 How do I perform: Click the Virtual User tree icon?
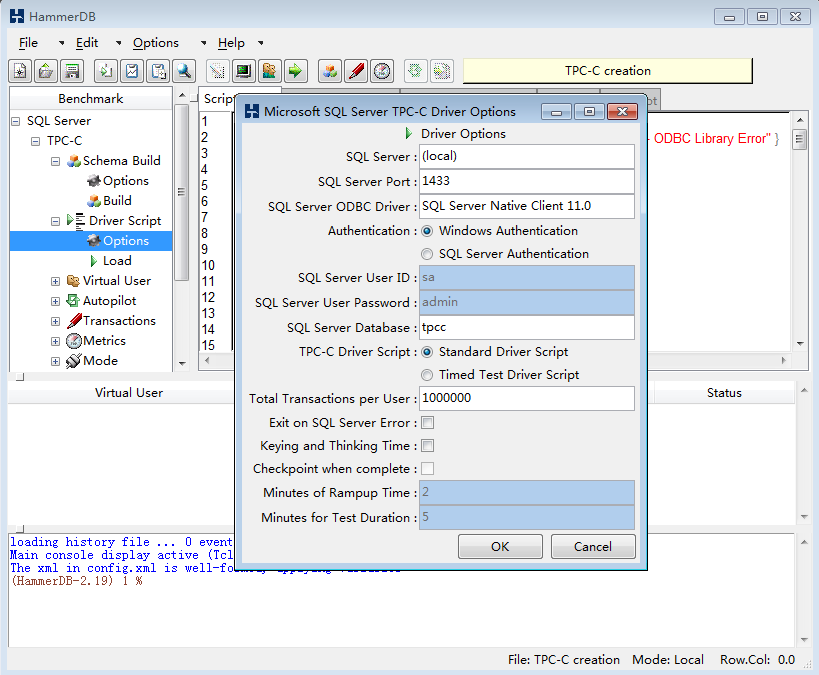pyautogui.click(x=73, y=281)
